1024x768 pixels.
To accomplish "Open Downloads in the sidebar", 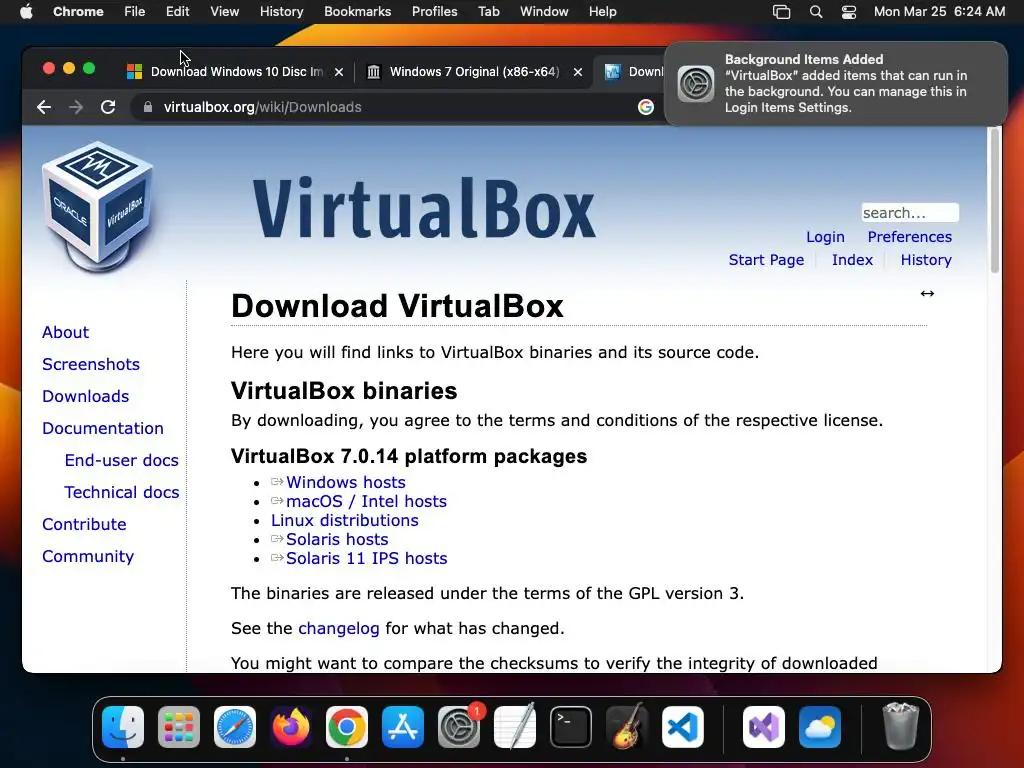I will coord(86,396).
